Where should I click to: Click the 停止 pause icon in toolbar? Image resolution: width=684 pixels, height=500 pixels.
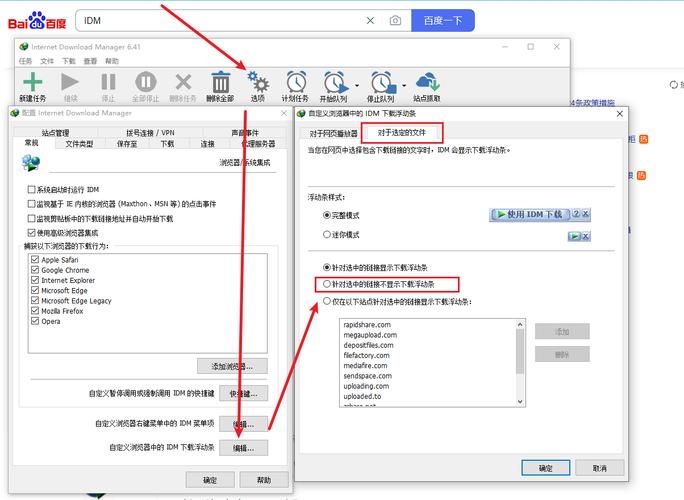[x=108, y=82]
